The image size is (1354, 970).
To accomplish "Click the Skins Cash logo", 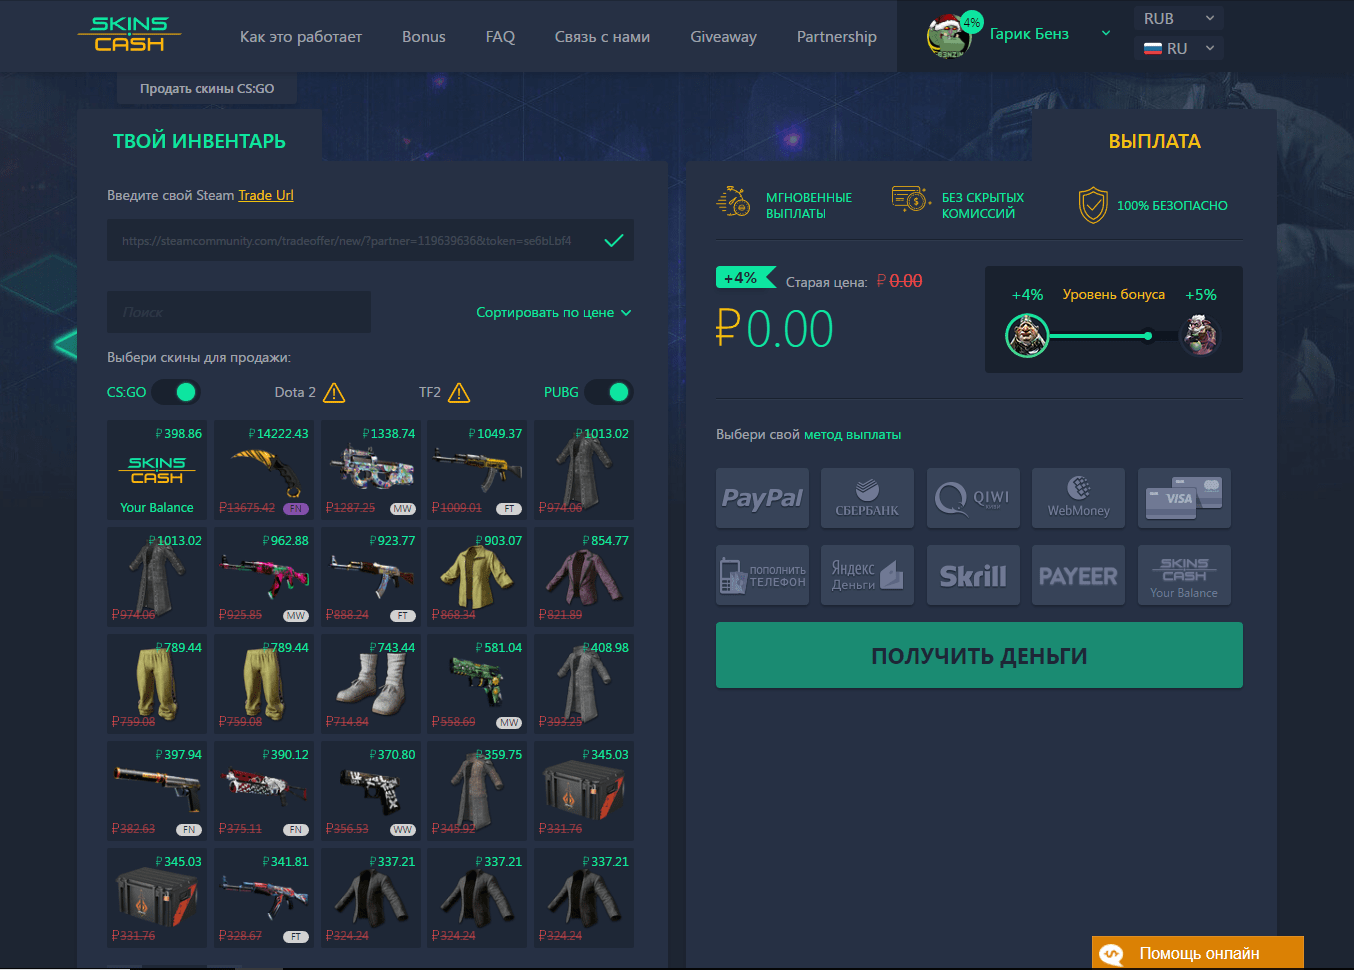I will click(128, 34).
